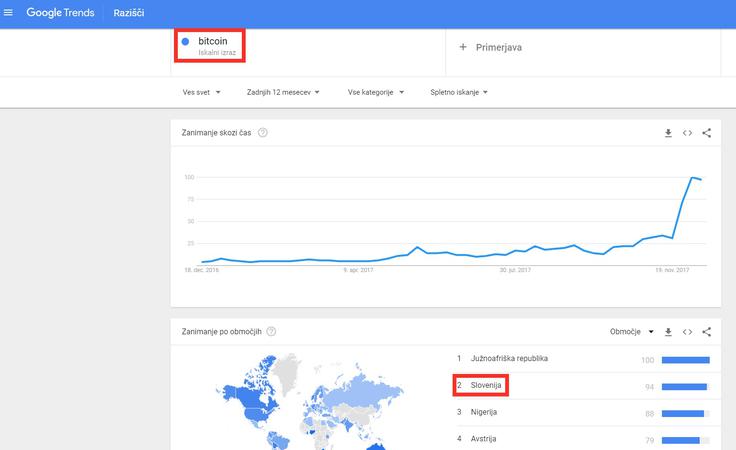The image size is (736, 450).
Task: Open the hamburger menu
Action: tap(8, 13)
